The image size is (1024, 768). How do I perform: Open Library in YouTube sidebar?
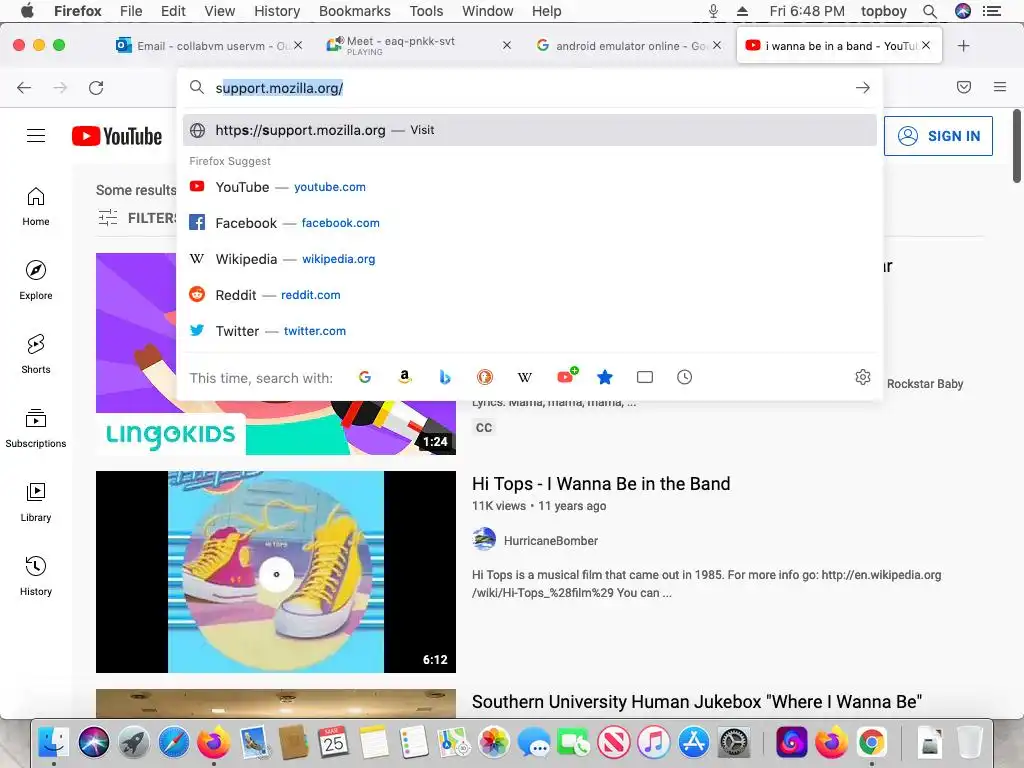point(36,502)
